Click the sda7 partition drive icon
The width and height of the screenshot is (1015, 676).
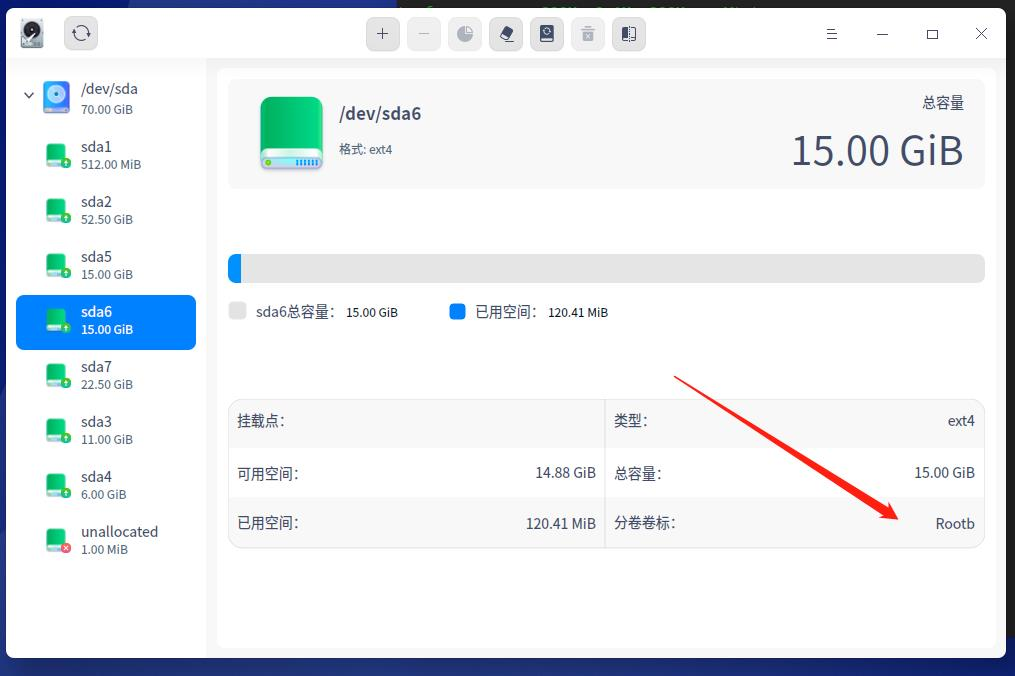tap(58, 376)
